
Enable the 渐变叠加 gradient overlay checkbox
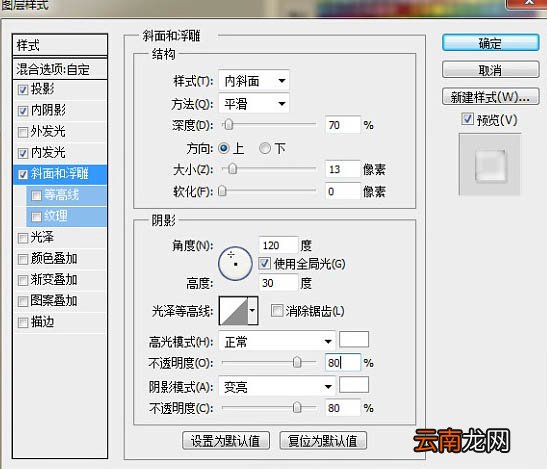click(x=23, y=280)
